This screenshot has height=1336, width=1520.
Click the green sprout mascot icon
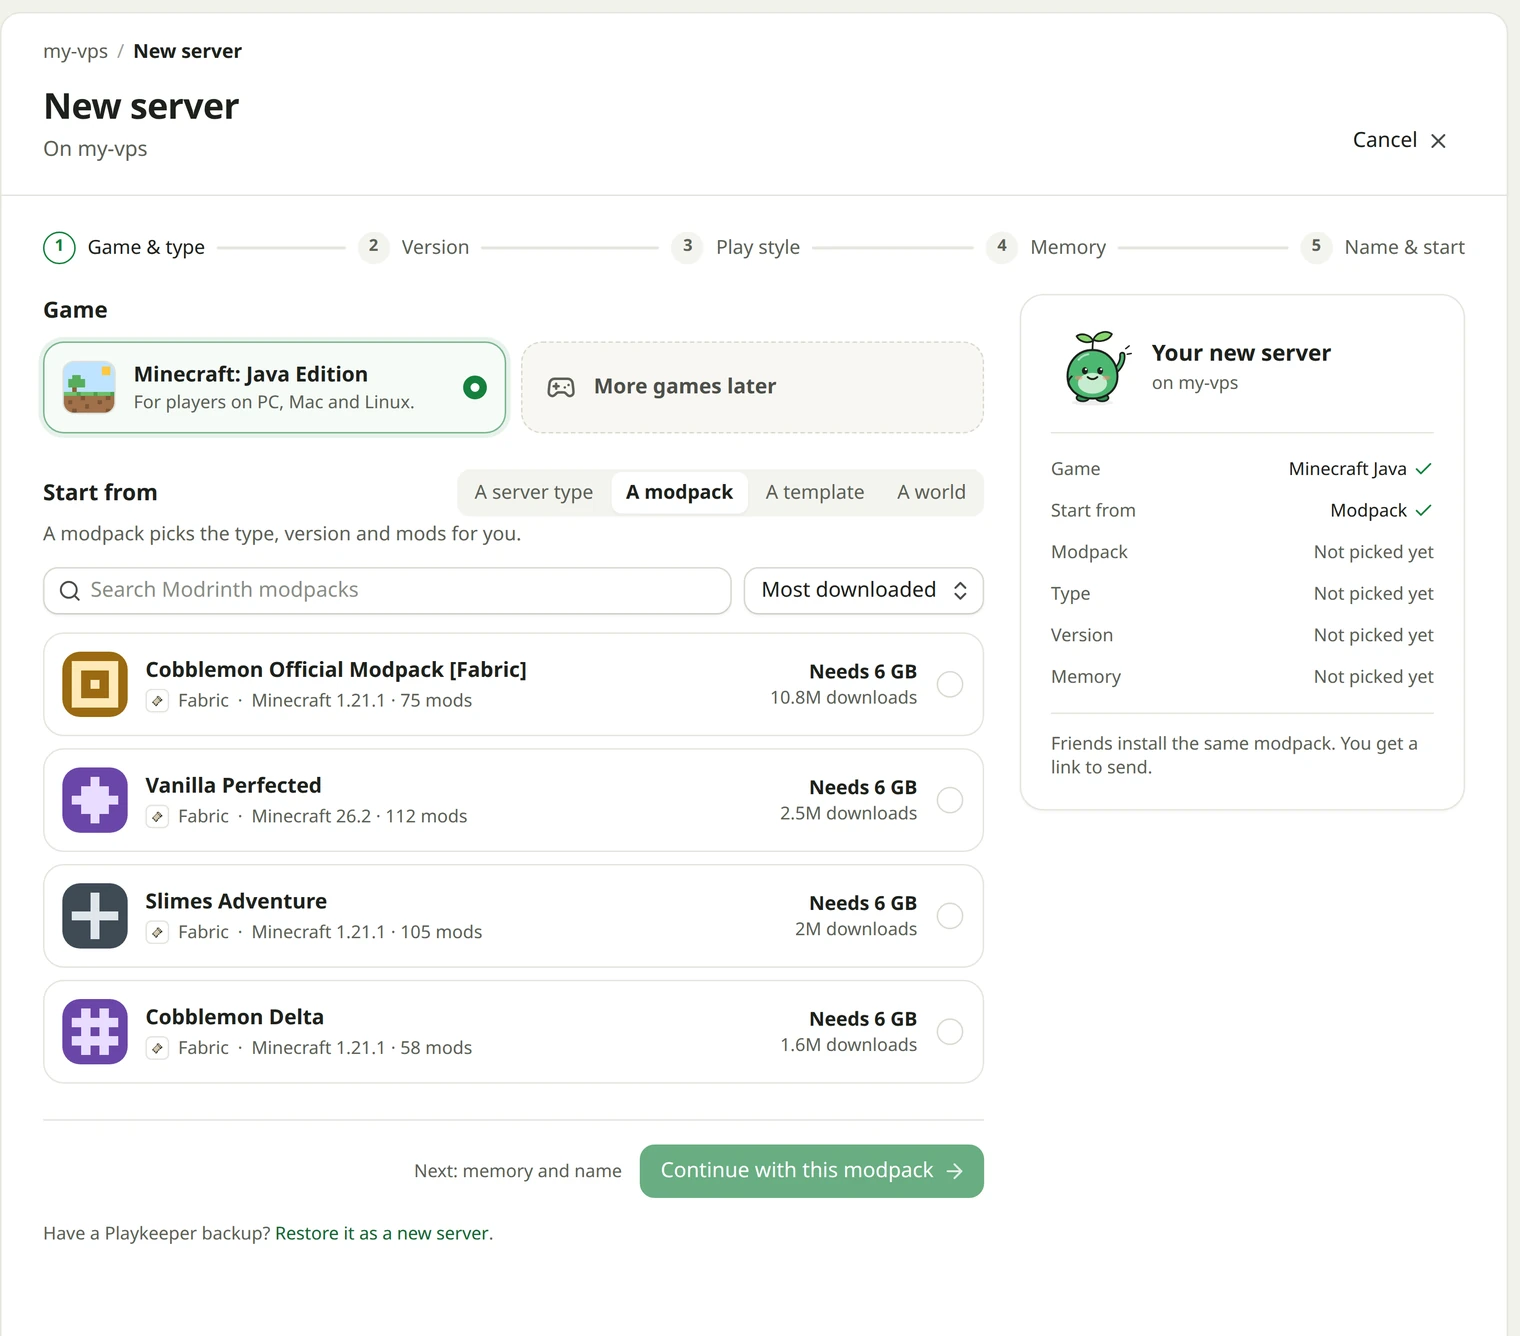click(1097, 367)
